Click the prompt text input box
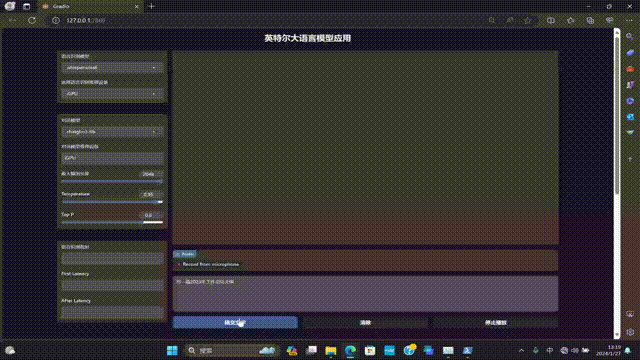The width and height of the screenshot is (640, 360). pos(365,293)
